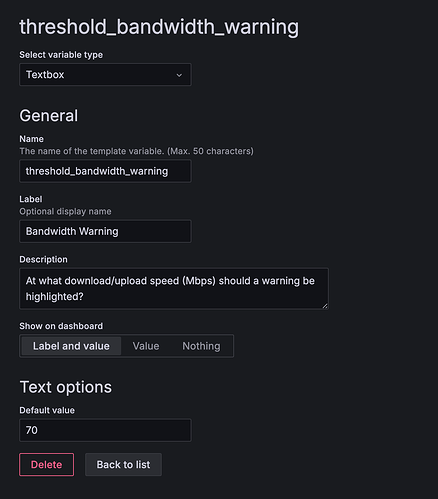Screen dimensions: 438x499
Task: Go back using Back to list
Action: point(123,465)
